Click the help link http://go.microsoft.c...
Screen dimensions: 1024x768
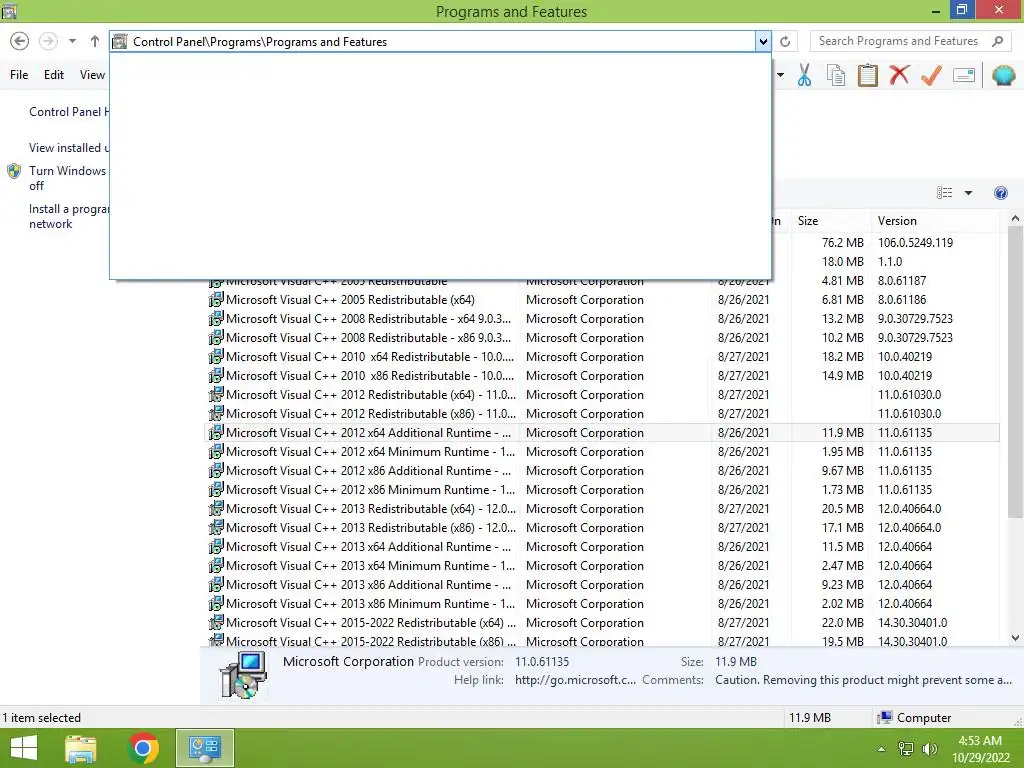click(x=575, y=680)
